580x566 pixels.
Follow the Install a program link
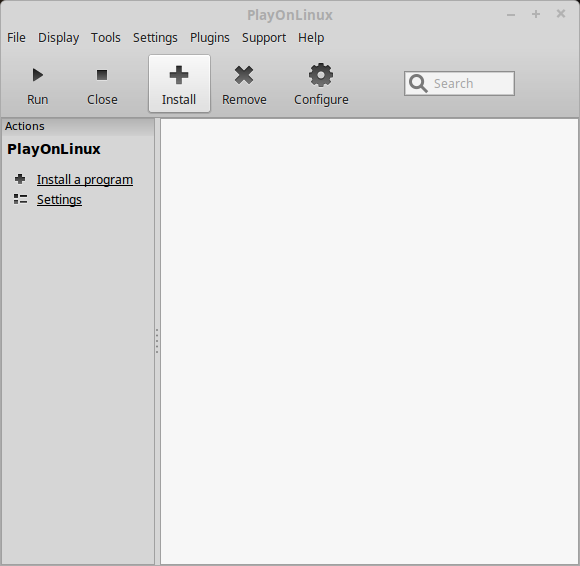point(85,180)
